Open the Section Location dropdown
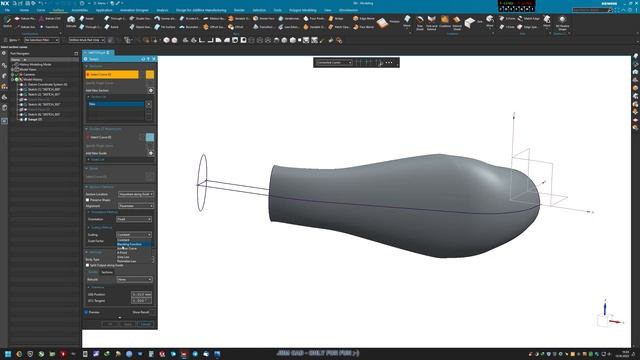The image size is (640, 360). tap(136, 194)
